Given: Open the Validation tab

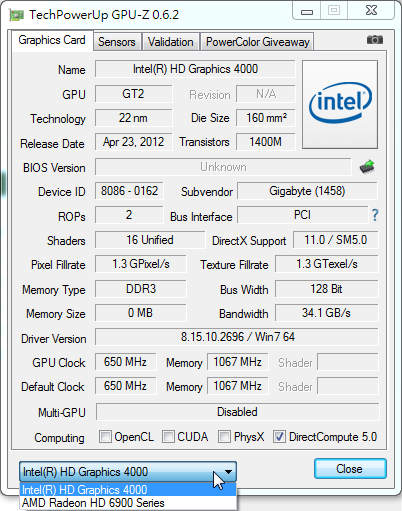Looking at the screenshot, I should [171, 42].
